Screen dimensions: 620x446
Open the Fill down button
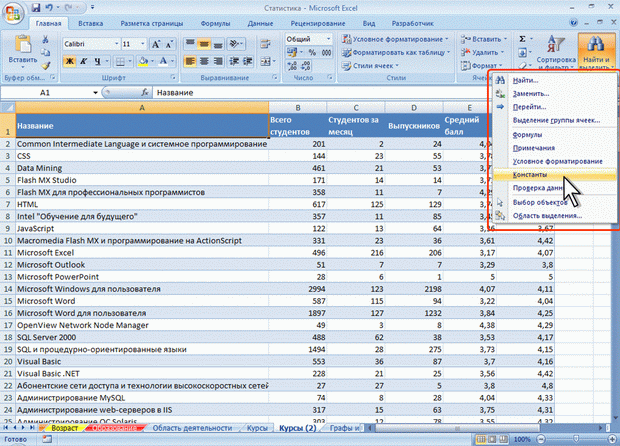[522, 52]
